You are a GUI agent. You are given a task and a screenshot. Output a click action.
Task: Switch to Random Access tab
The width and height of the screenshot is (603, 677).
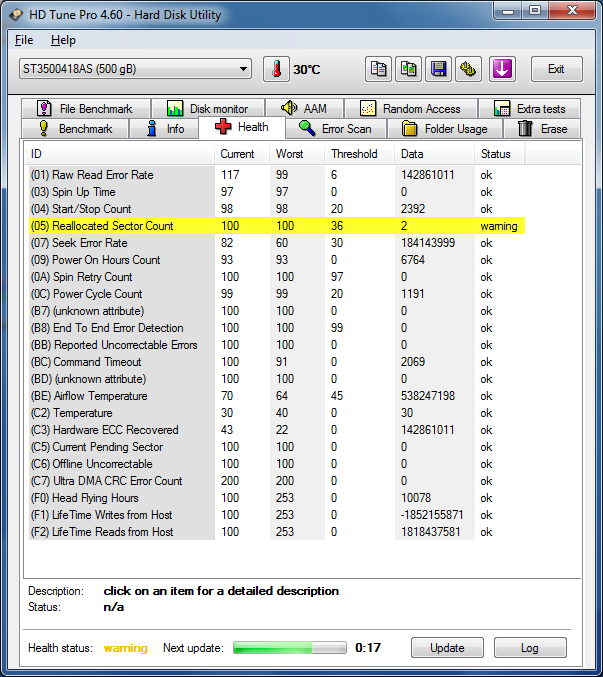(x=411, y=108)
